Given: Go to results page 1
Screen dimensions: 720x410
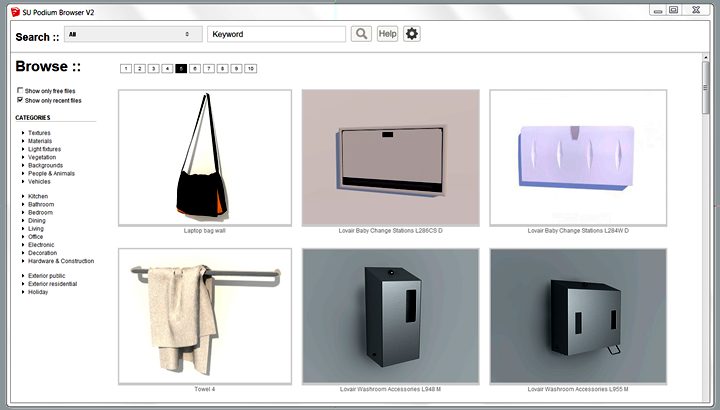Looking at the screenshot, I should [x=126, y=68].
